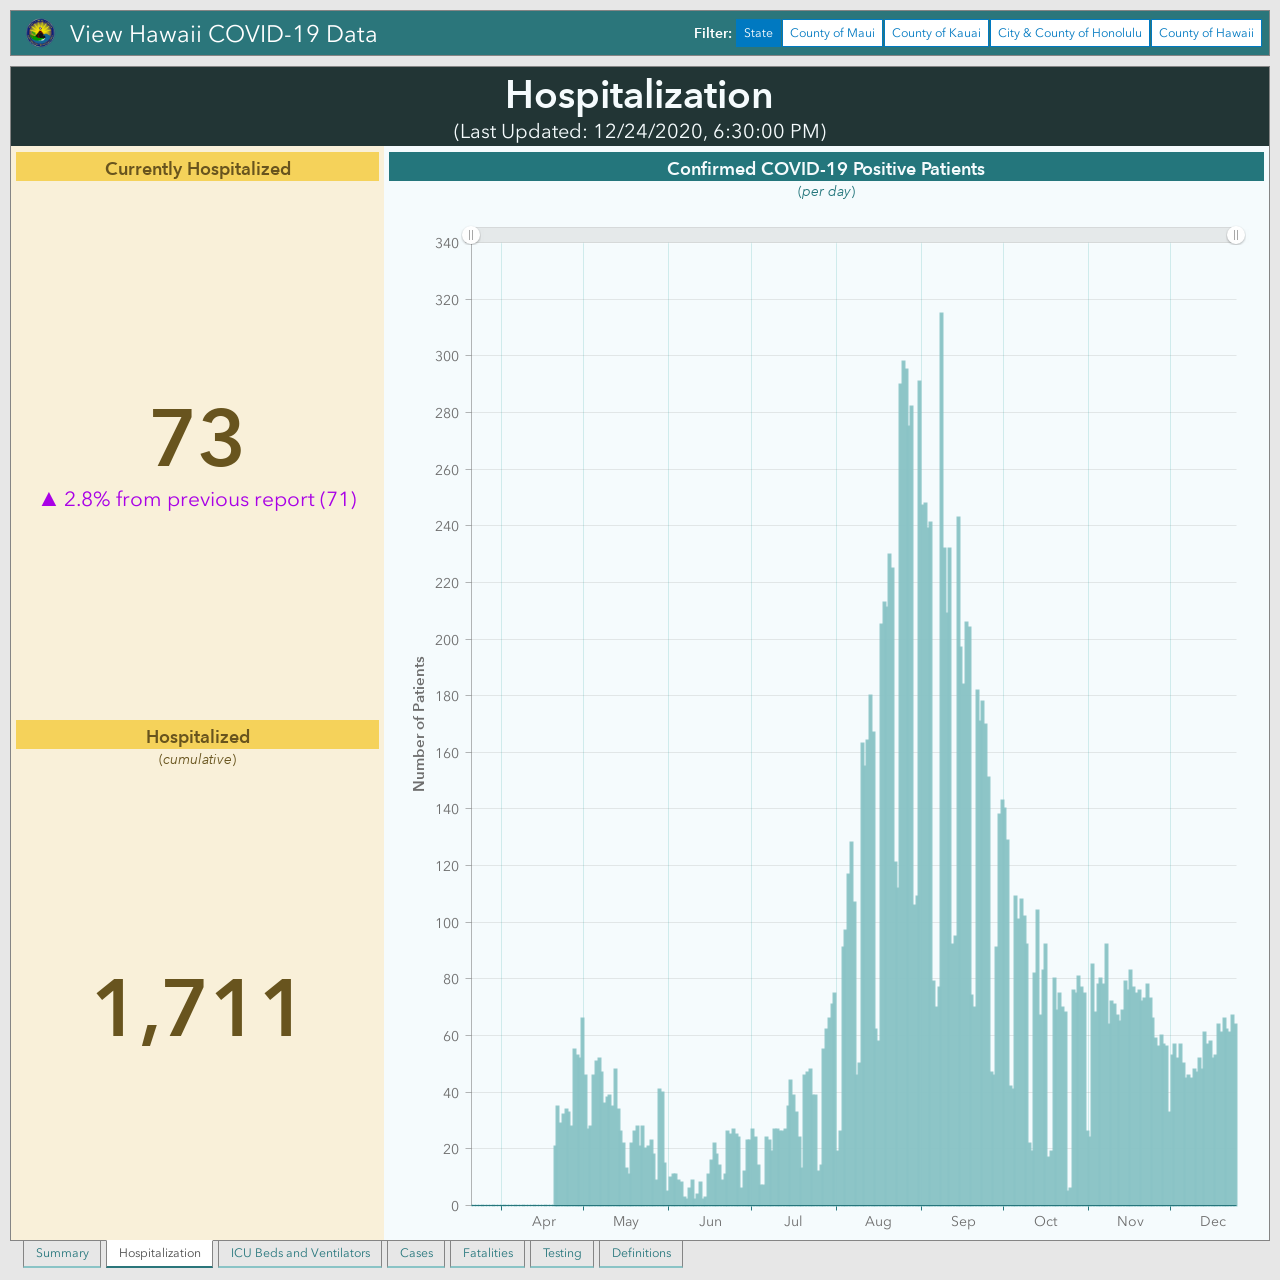Open the Definitions tab
The height and width of the screenshot is (1280, 1280).
click(641, 1253)
